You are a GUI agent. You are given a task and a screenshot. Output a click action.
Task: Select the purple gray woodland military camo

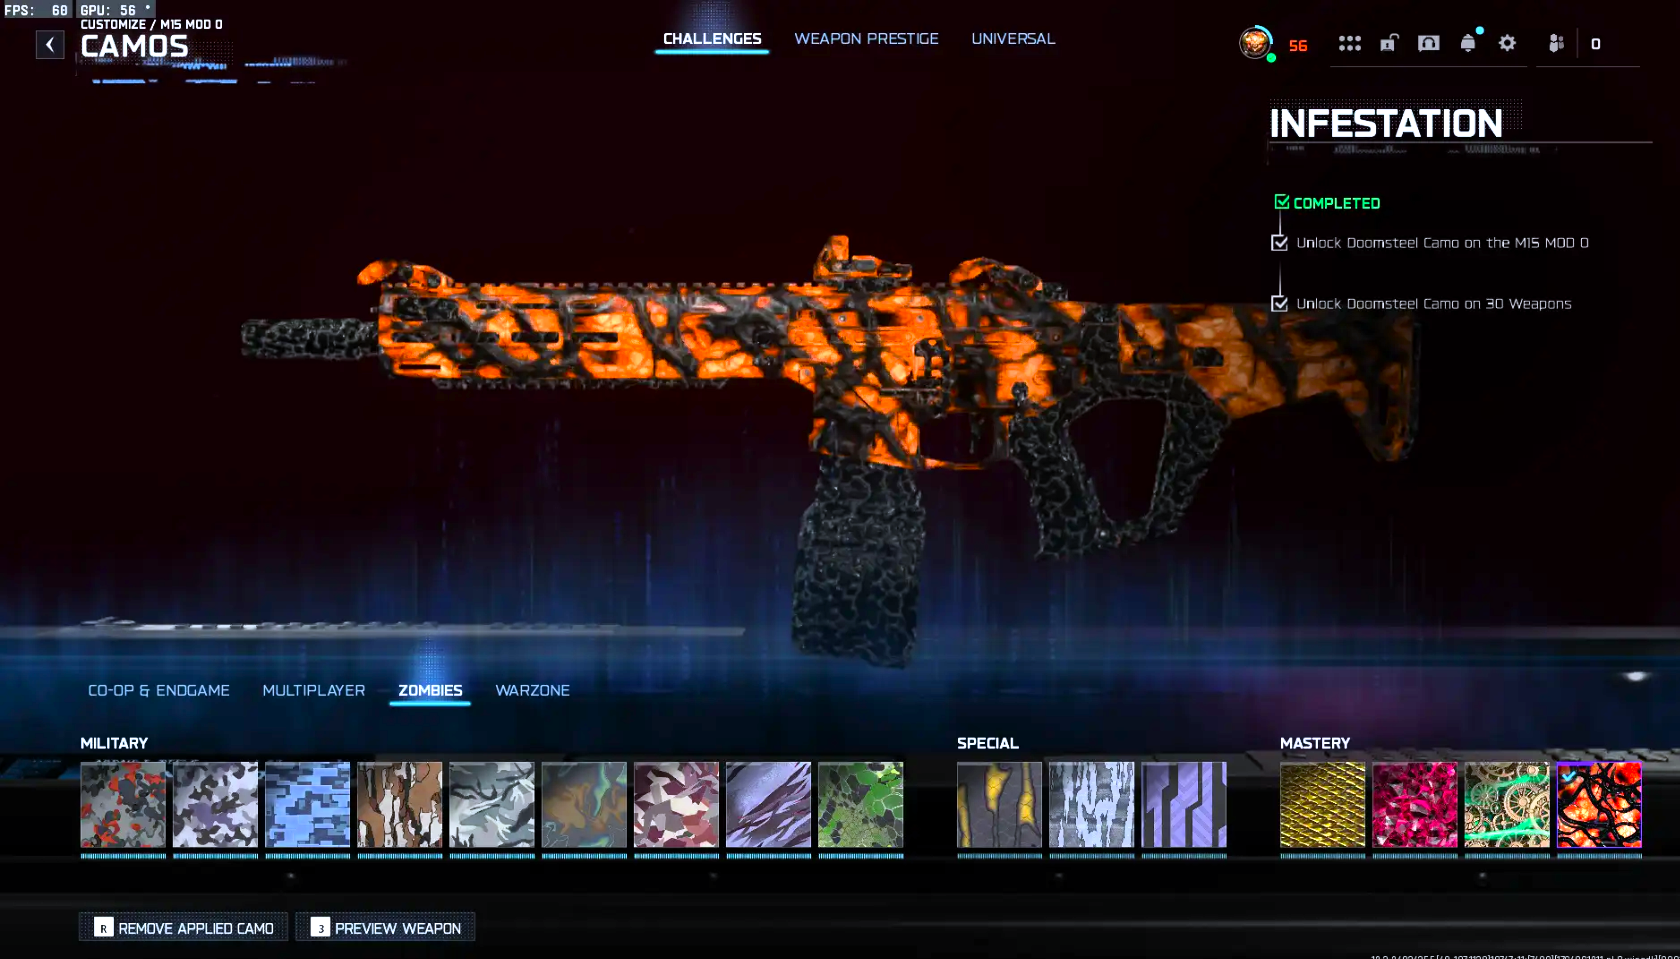215,805
